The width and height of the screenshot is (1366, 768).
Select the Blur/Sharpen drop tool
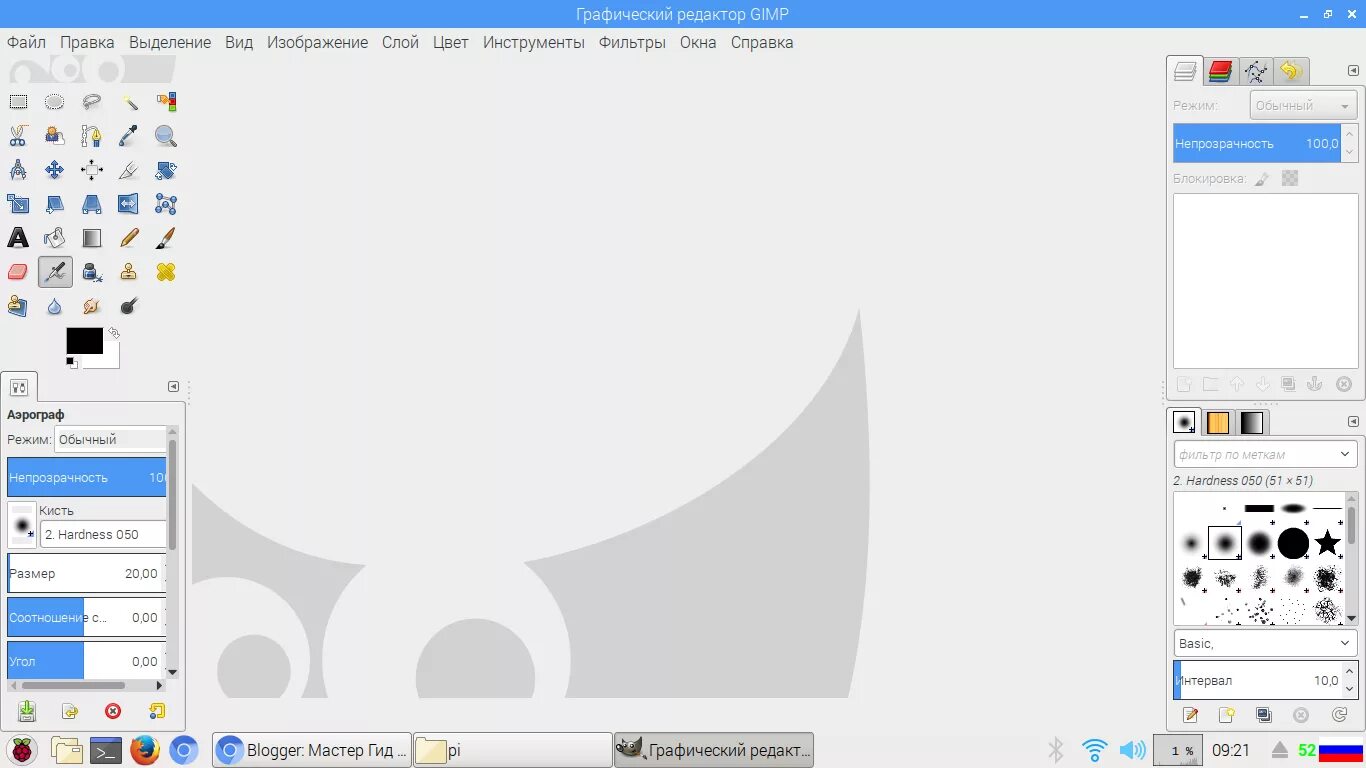[x=55, y=306]
